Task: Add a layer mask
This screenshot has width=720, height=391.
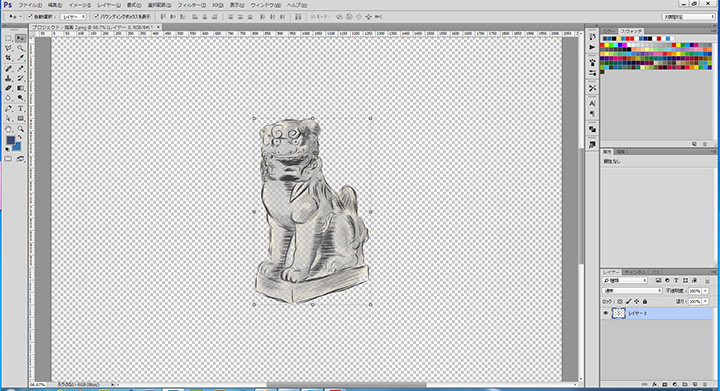Action: tap(664, 384)
